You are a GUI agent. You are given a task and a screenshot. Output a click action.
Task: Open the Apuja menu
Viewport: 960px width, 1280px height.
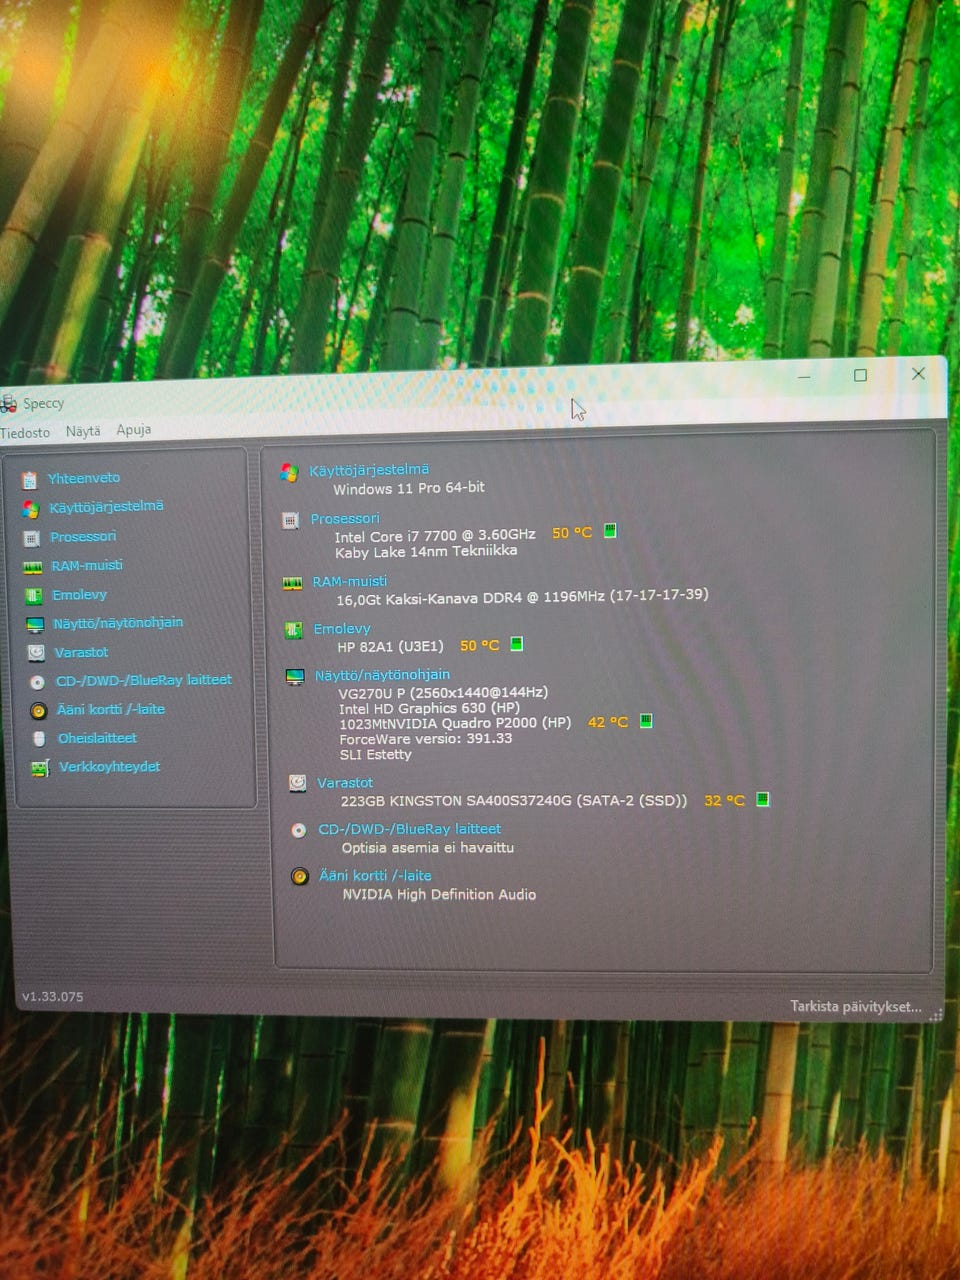[133, 429]
